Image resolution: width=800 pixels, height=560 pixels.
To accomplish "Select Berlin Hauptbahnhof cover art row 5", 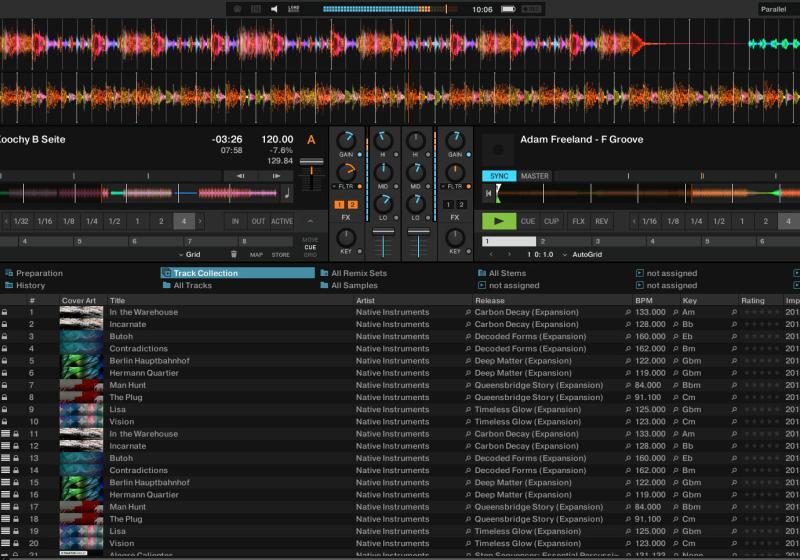I will [x=82, y=361].
